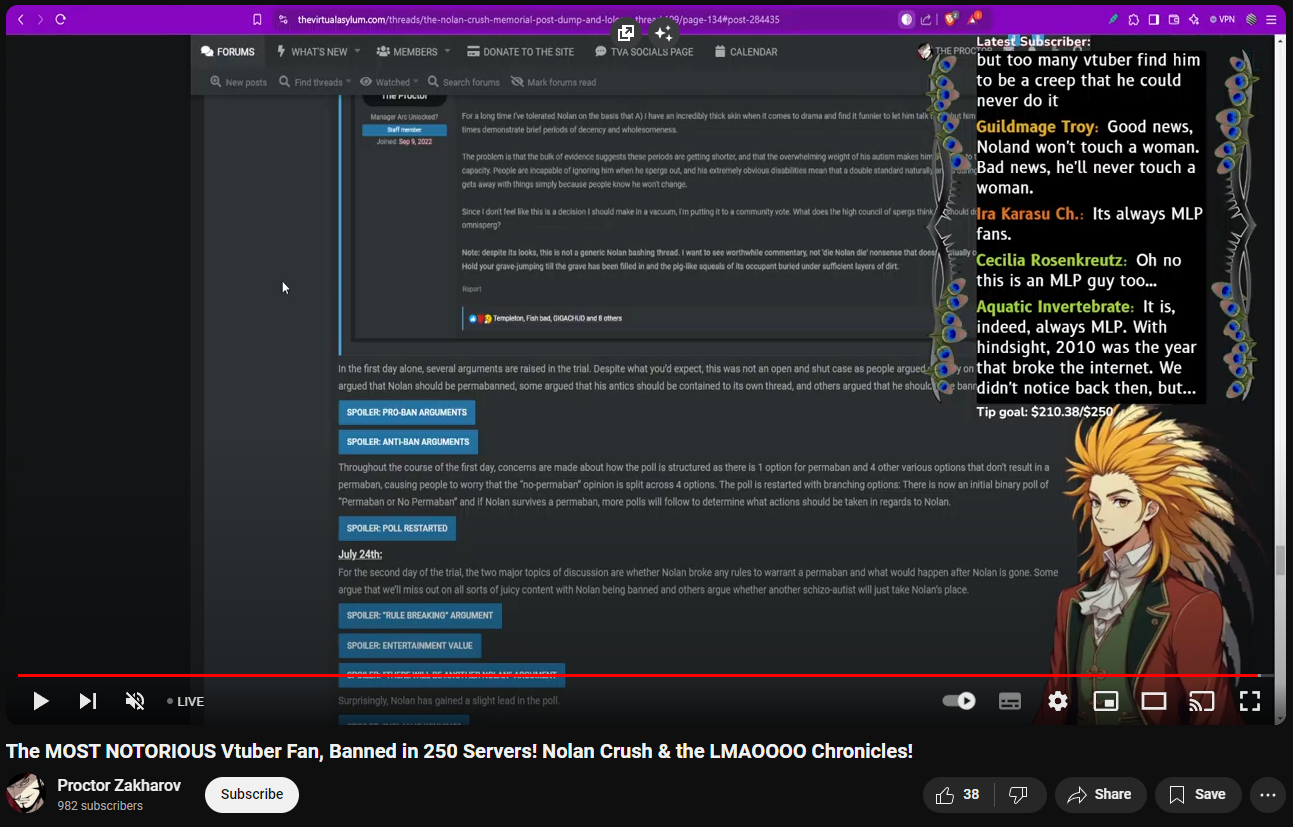Click picture-in-picture overlay icon at top

[x=626, y=33]
